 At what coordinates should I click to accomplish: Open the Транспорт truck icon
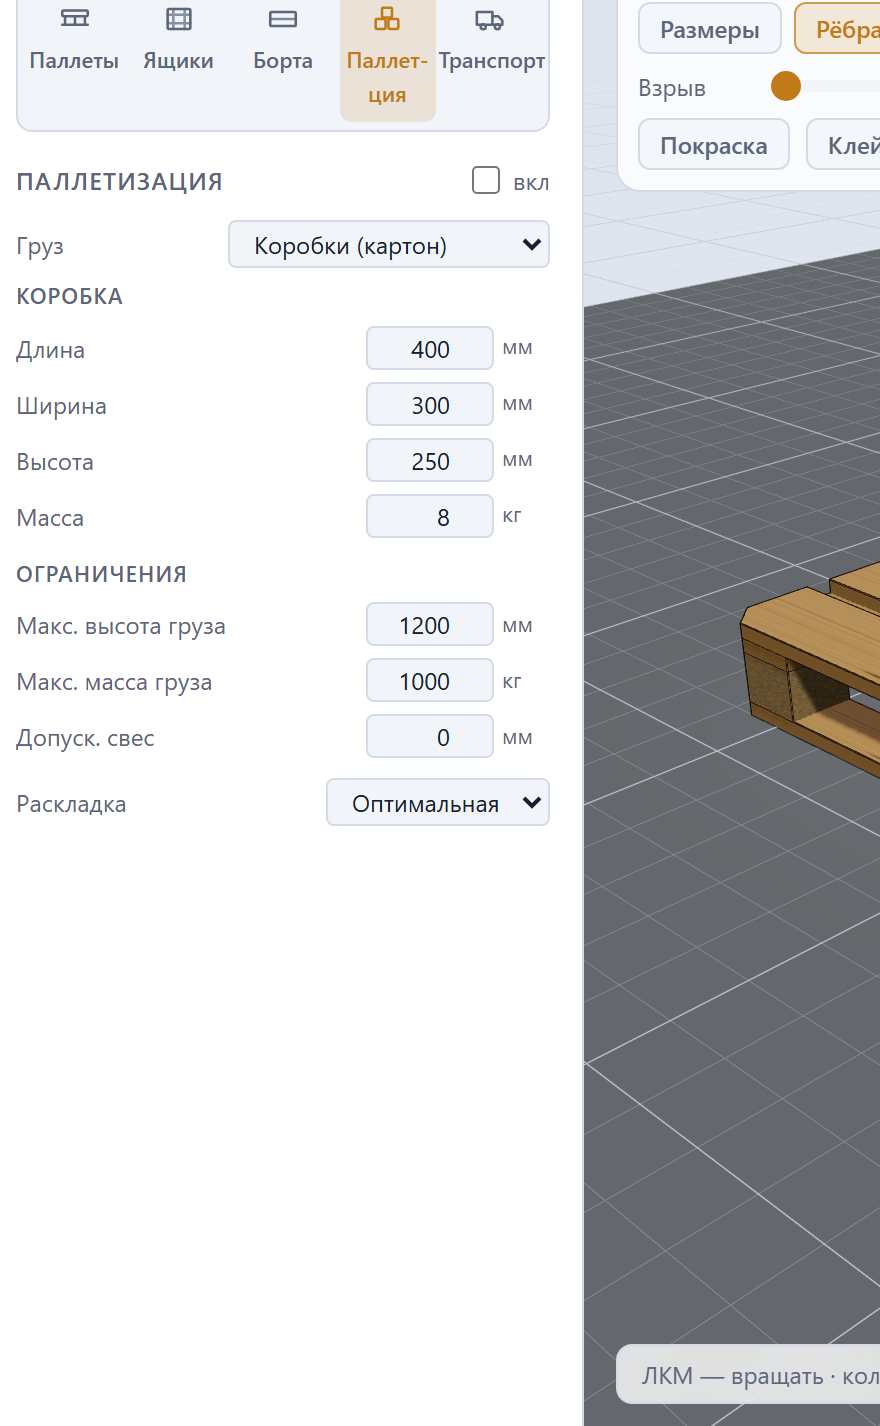490,19
